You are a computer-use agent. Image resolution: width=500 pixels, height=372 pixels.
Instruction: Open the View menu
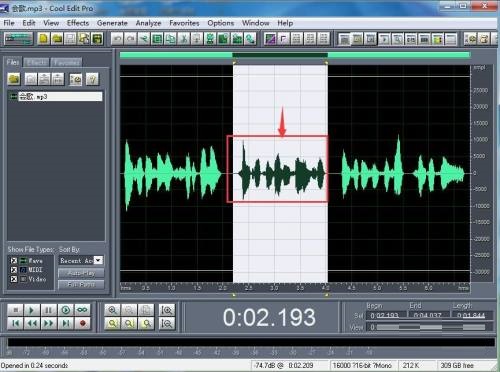(51, 23)
